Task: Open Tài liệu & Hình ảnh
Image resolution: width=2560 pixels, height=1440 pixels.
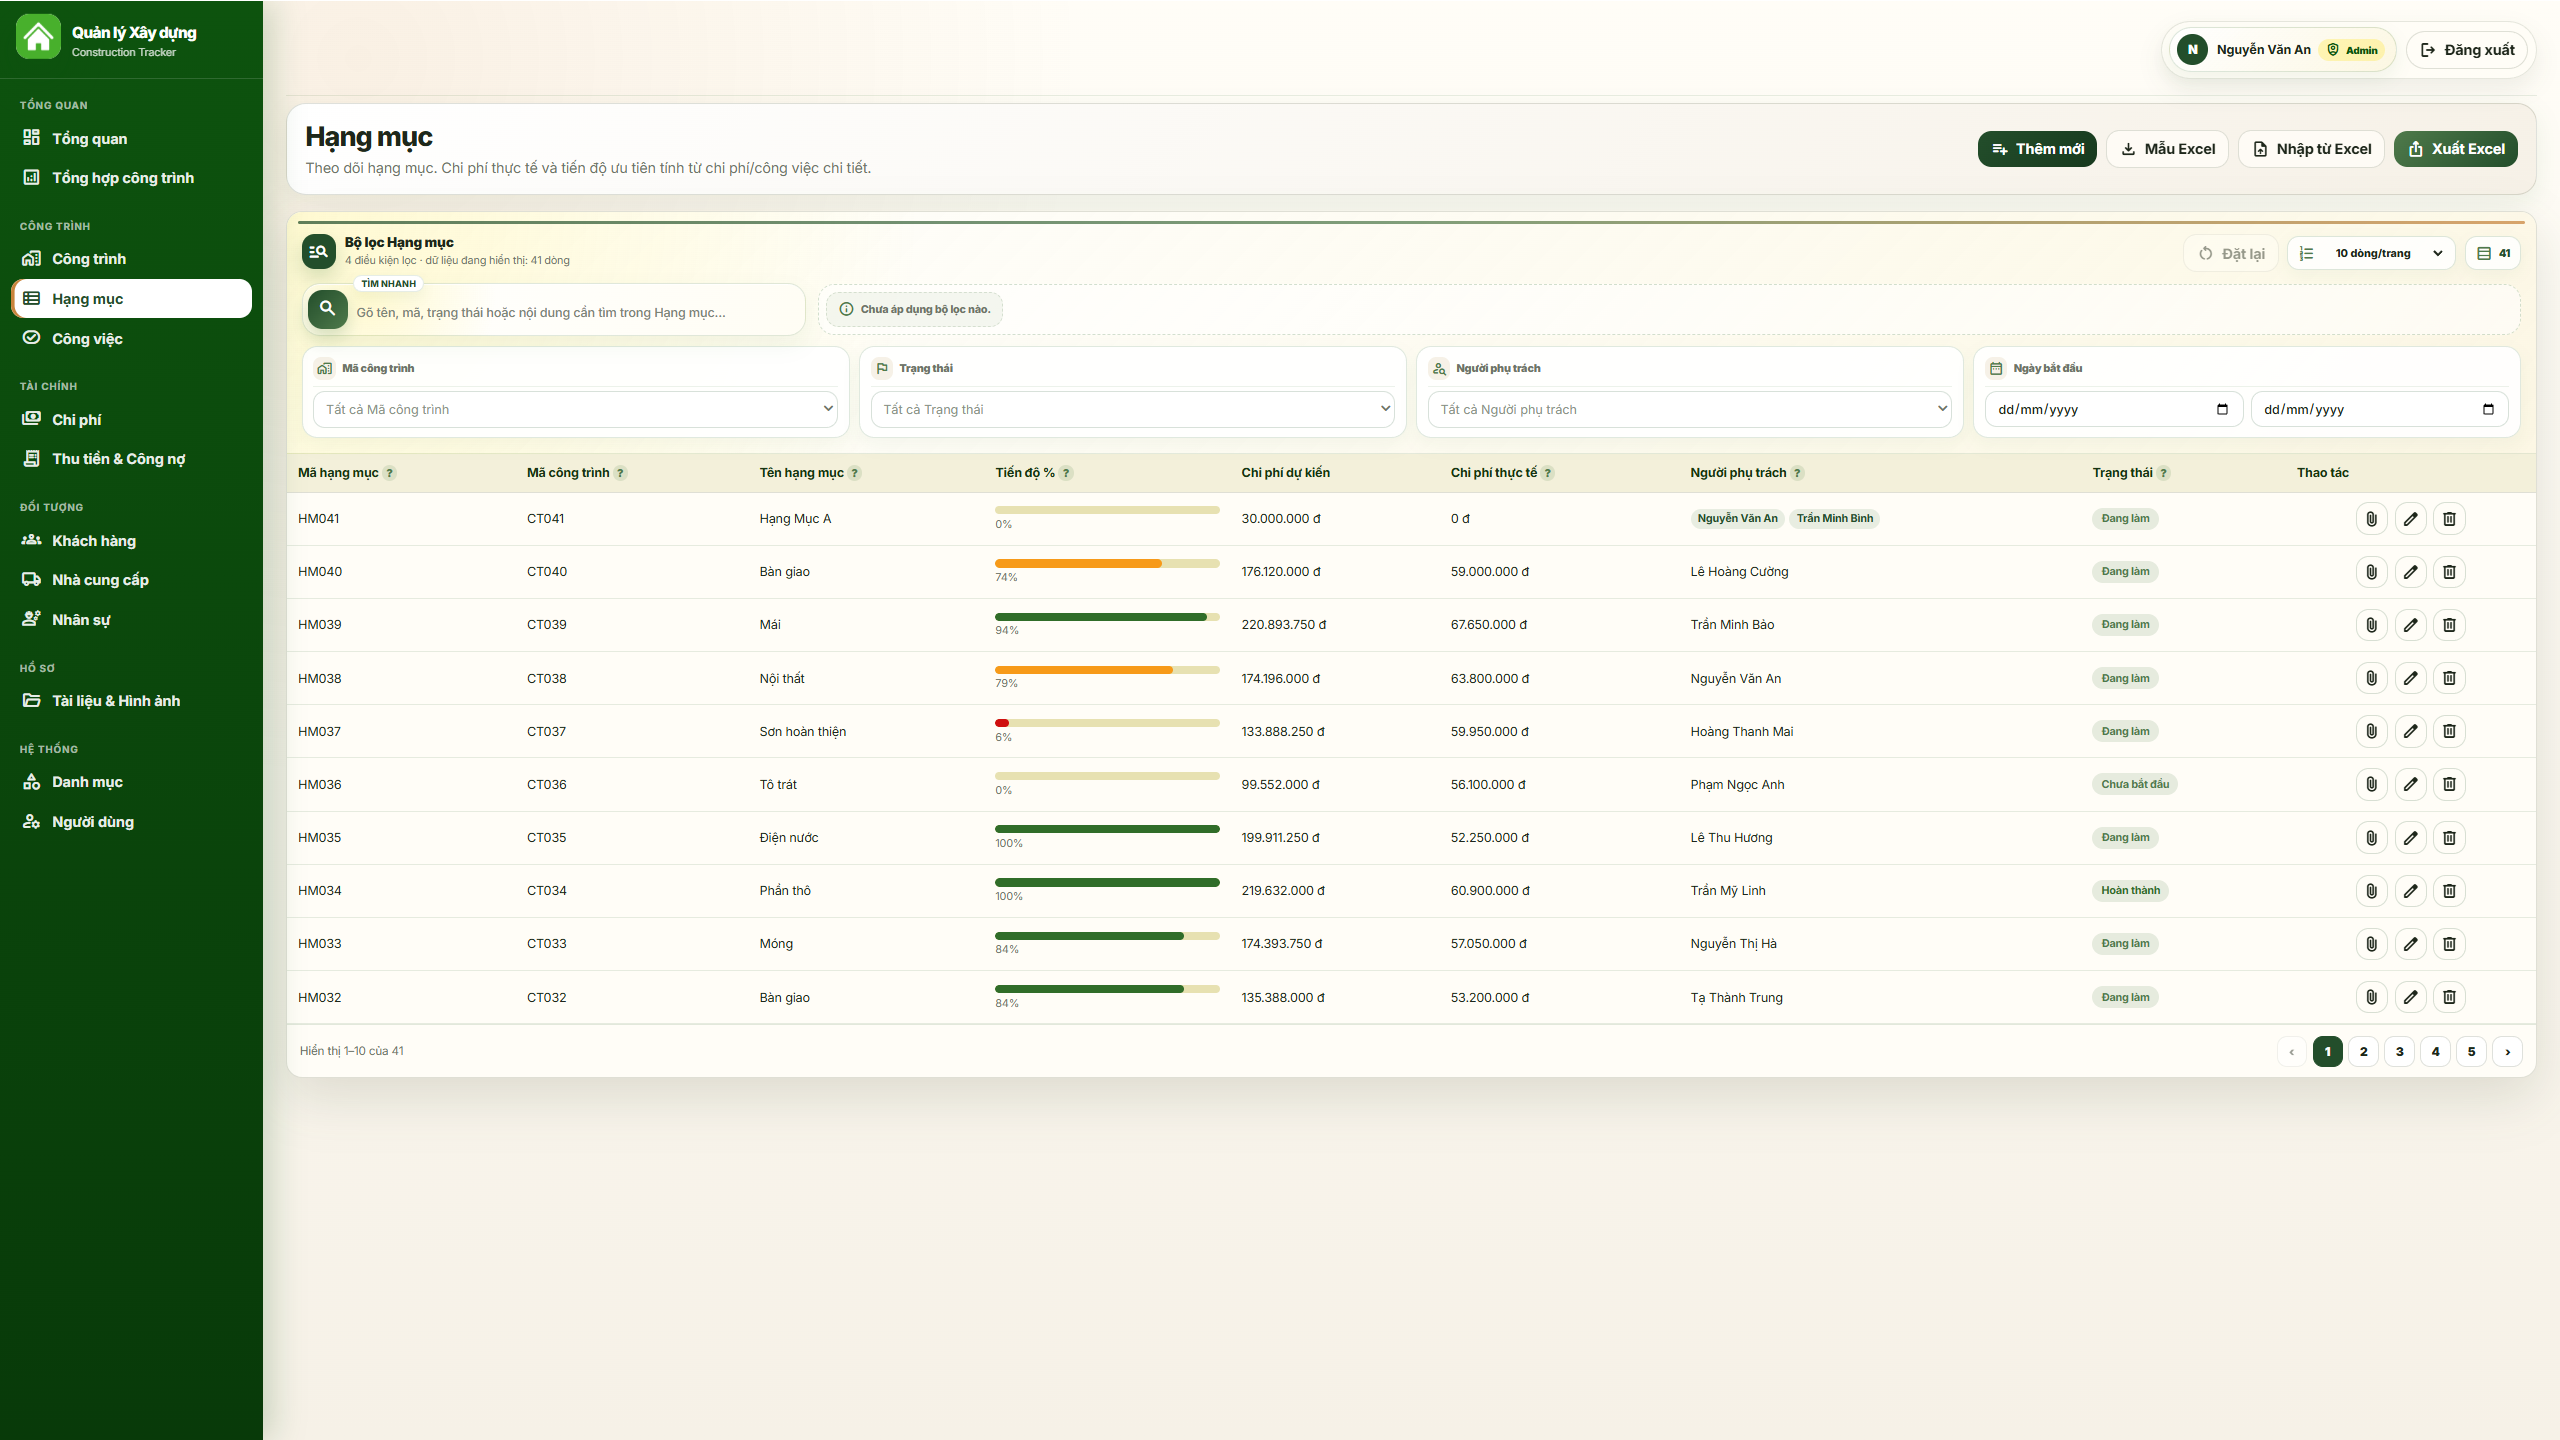Action: pos(131,701)
